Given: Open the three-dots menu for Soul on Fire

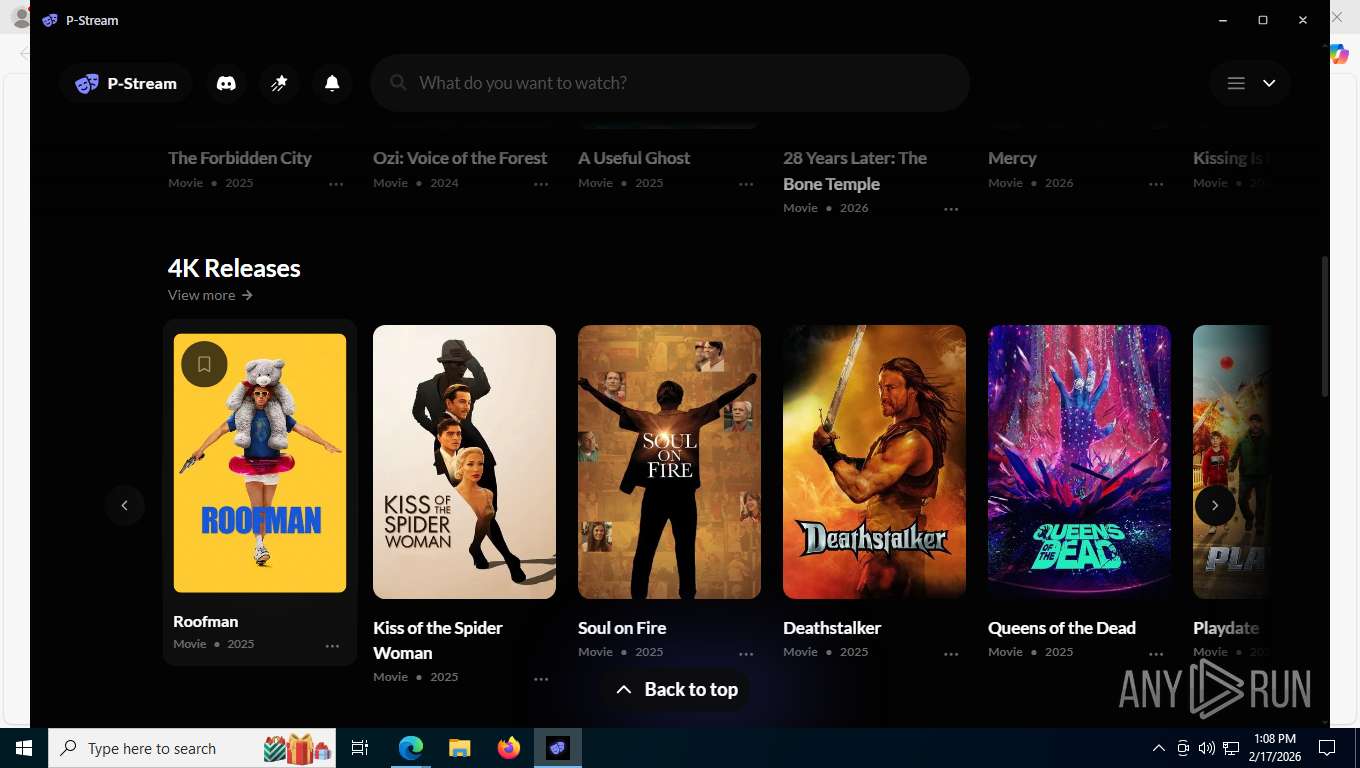Looking at the screenshot, I should point(746,654).
